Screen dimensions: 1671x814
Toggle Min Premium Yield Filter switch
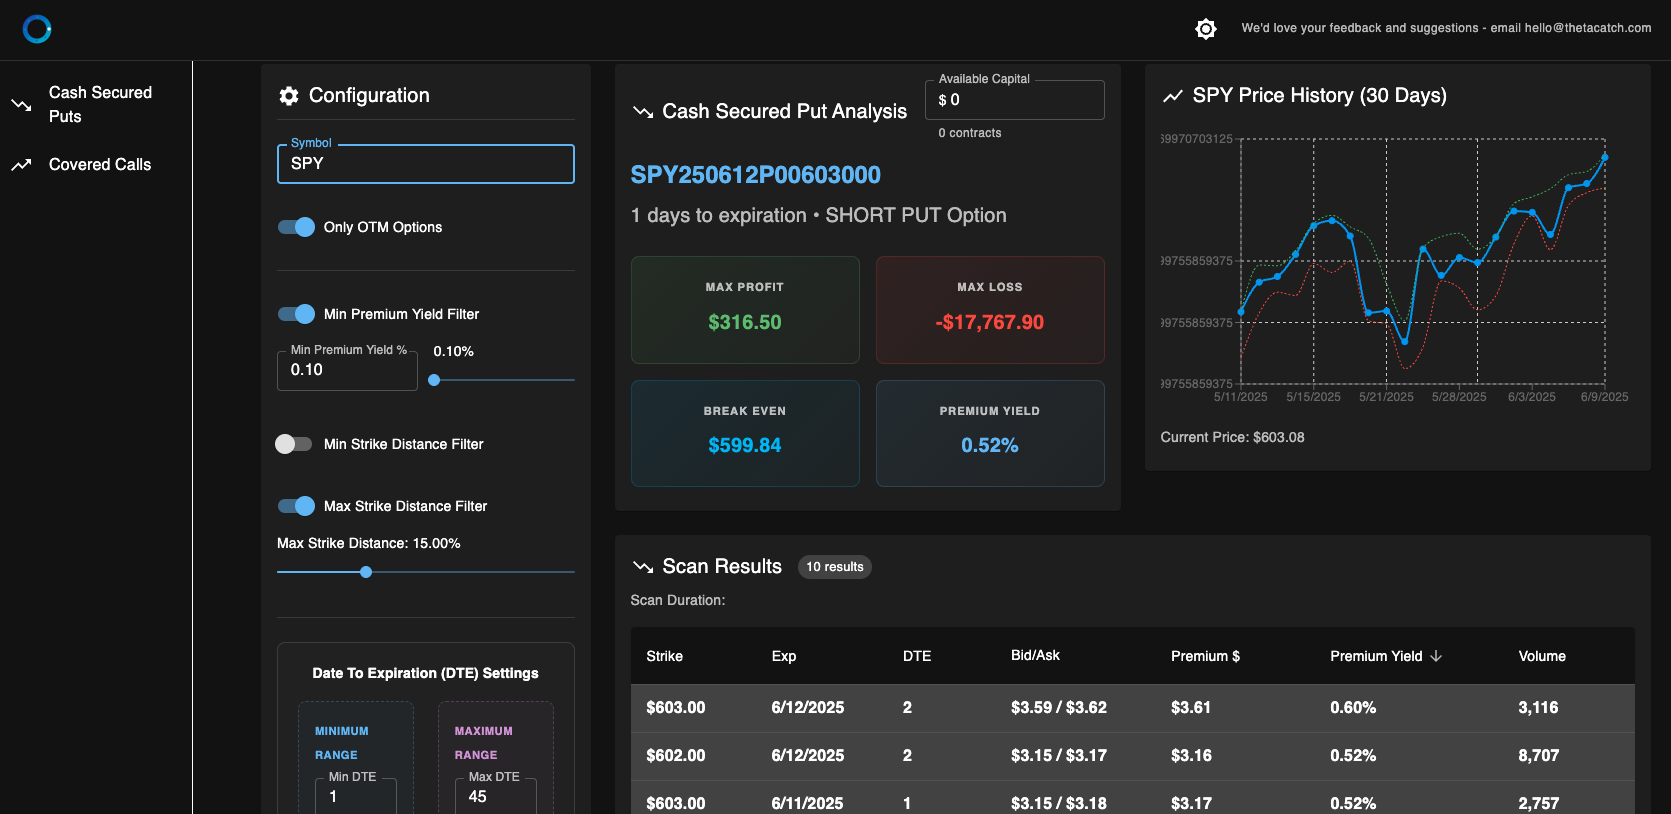(296, 314)
